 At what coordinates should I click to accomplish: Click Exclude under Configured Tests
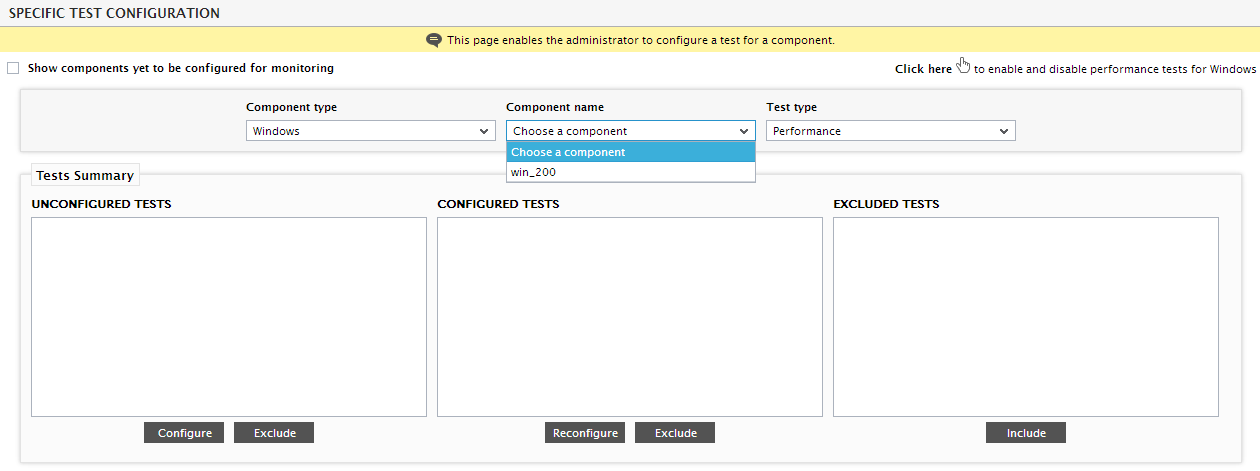(675, 433)
